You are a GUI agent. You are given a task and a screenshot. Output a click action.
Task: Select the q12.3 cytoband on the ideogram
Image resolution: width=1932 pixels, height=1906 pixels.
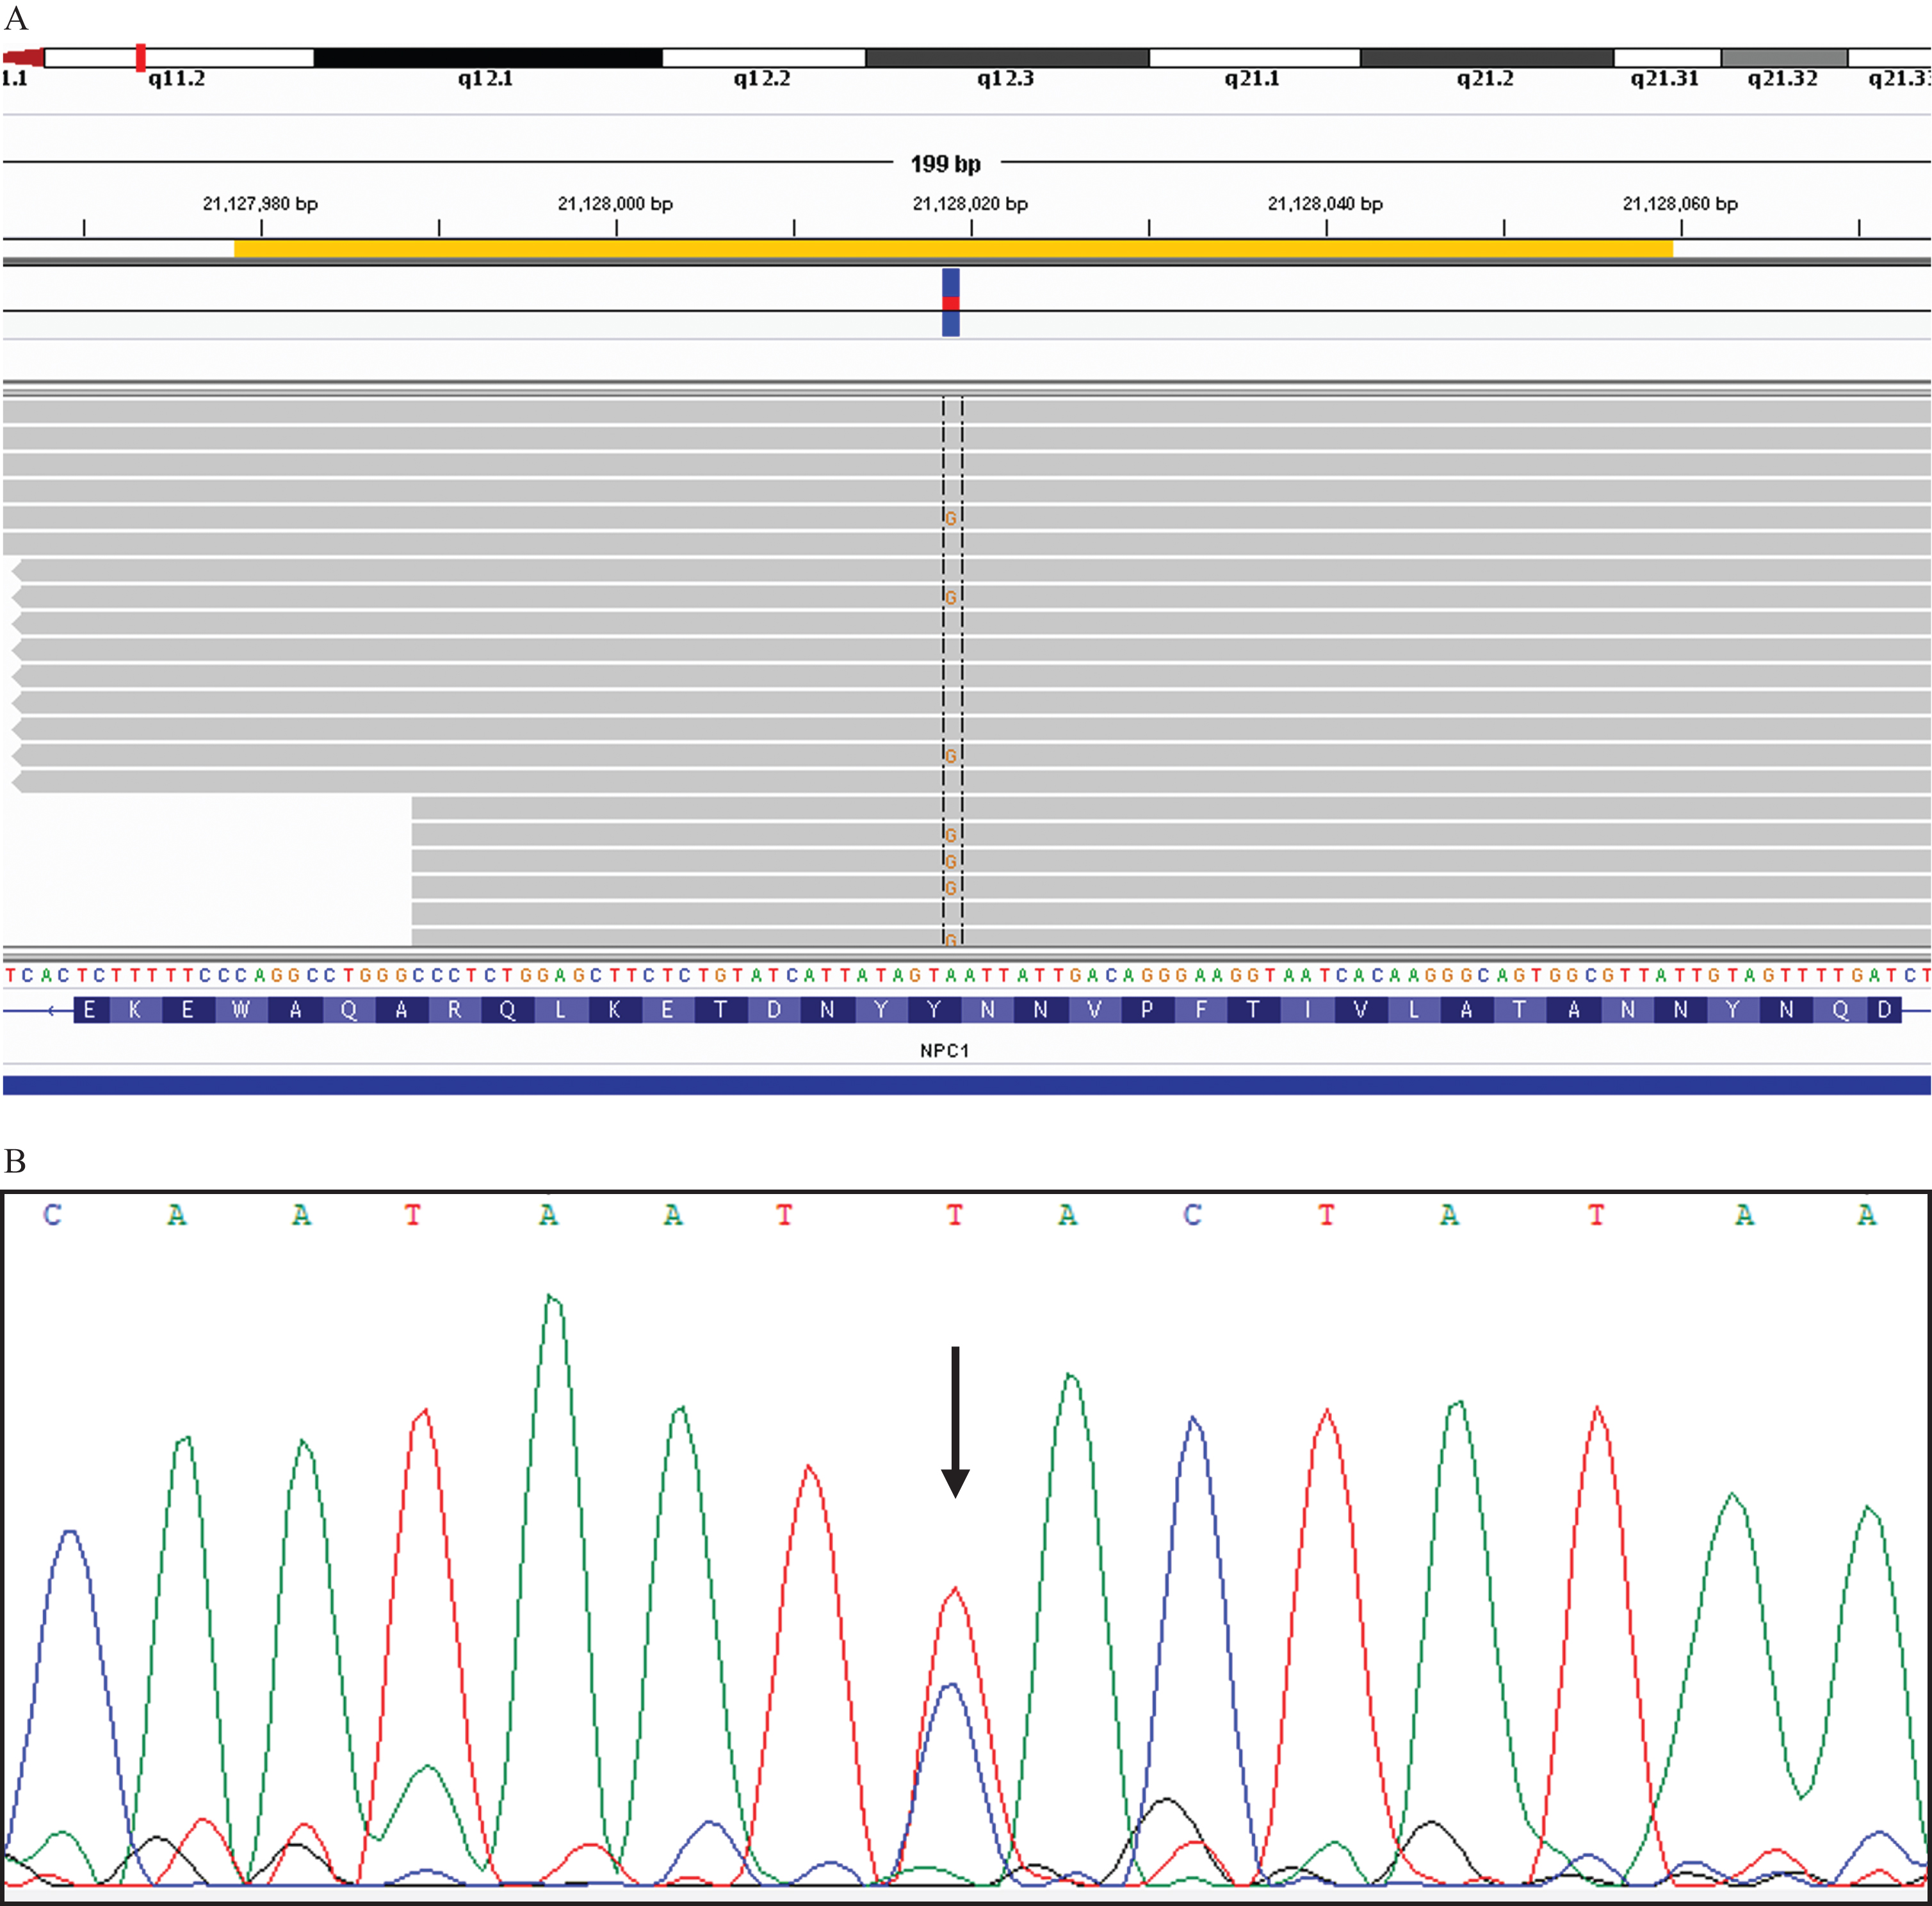(x=1007, y=58)
